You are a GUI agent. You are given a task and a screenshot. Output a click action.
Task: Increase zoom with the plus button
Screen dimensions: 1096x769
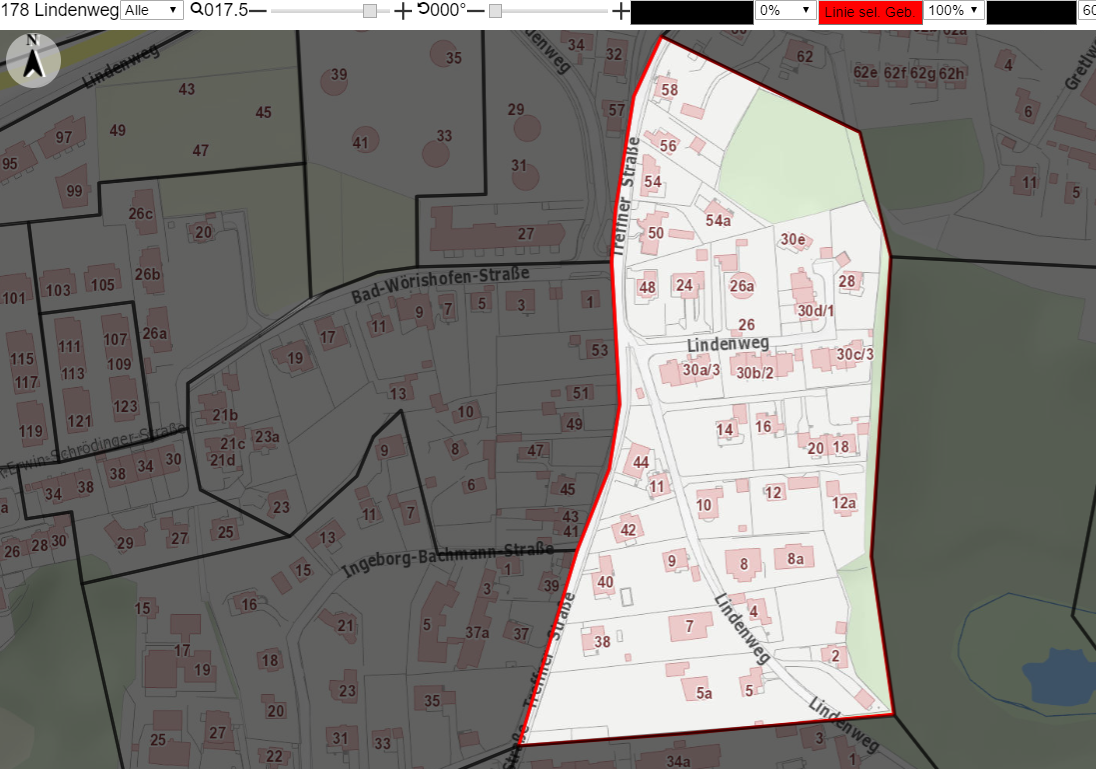click(x=403, y=10)
